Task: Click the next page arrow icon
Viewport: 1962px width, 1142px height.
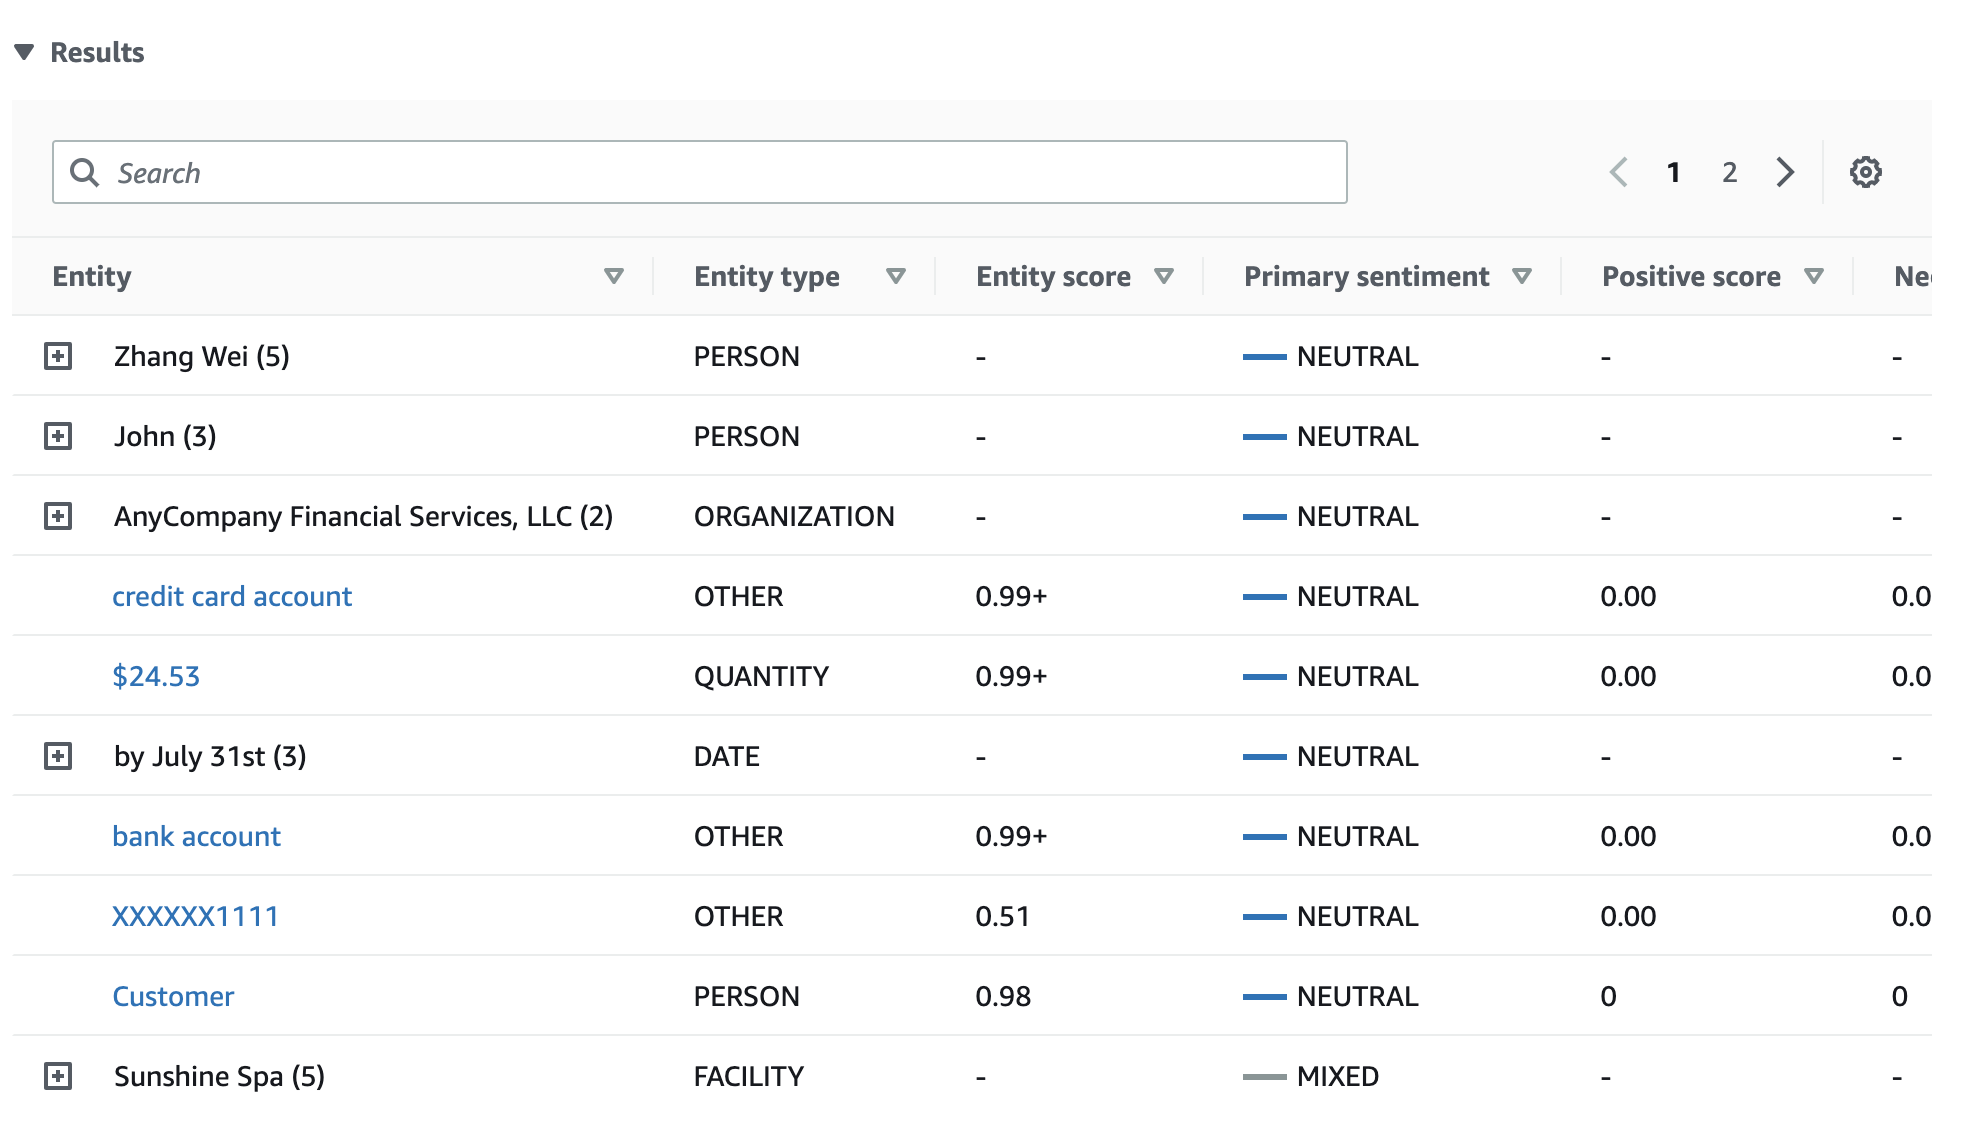Action: (1784, 171)
